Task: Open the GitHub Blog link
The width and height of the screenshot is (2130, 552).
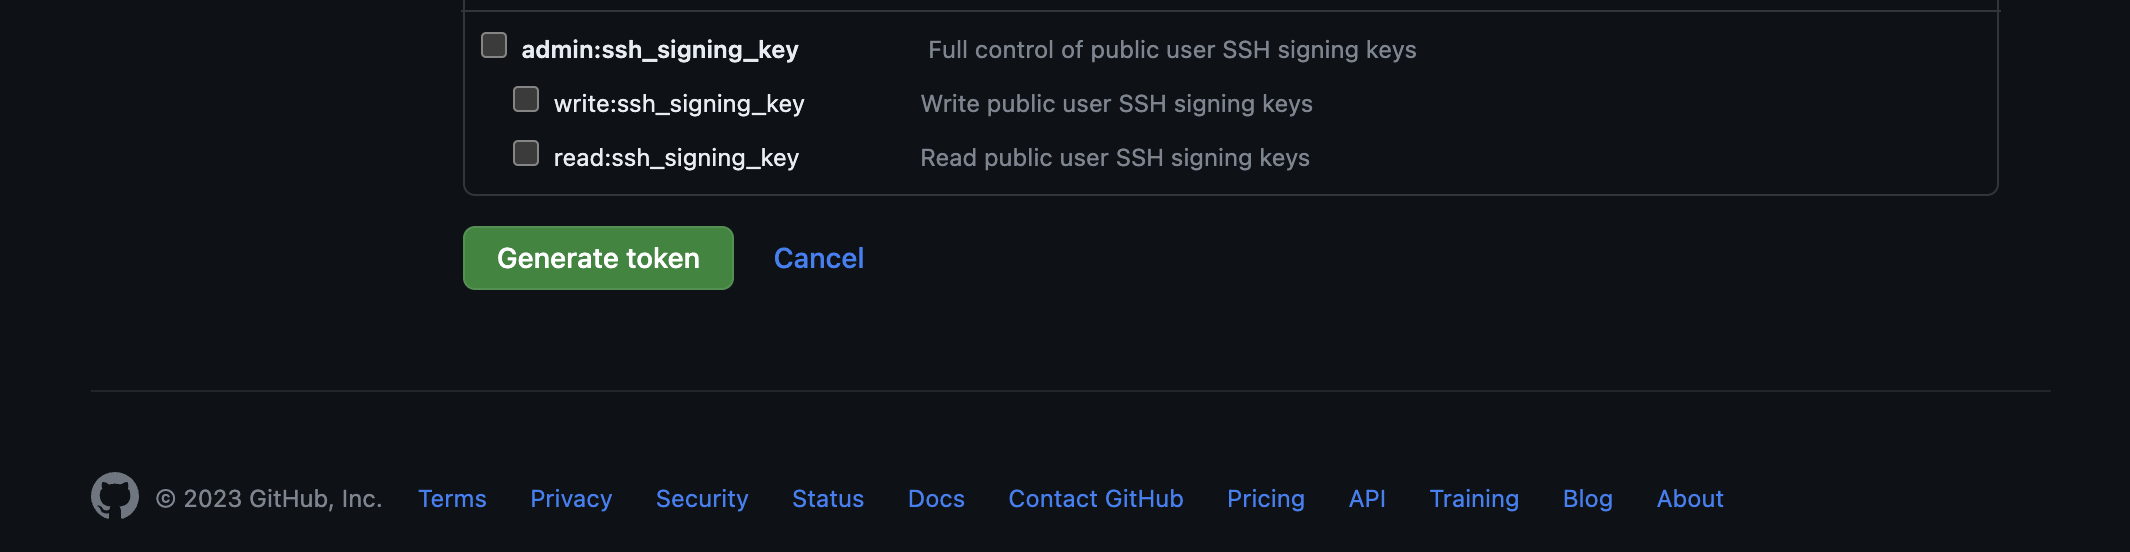Action: point(1588,498)
